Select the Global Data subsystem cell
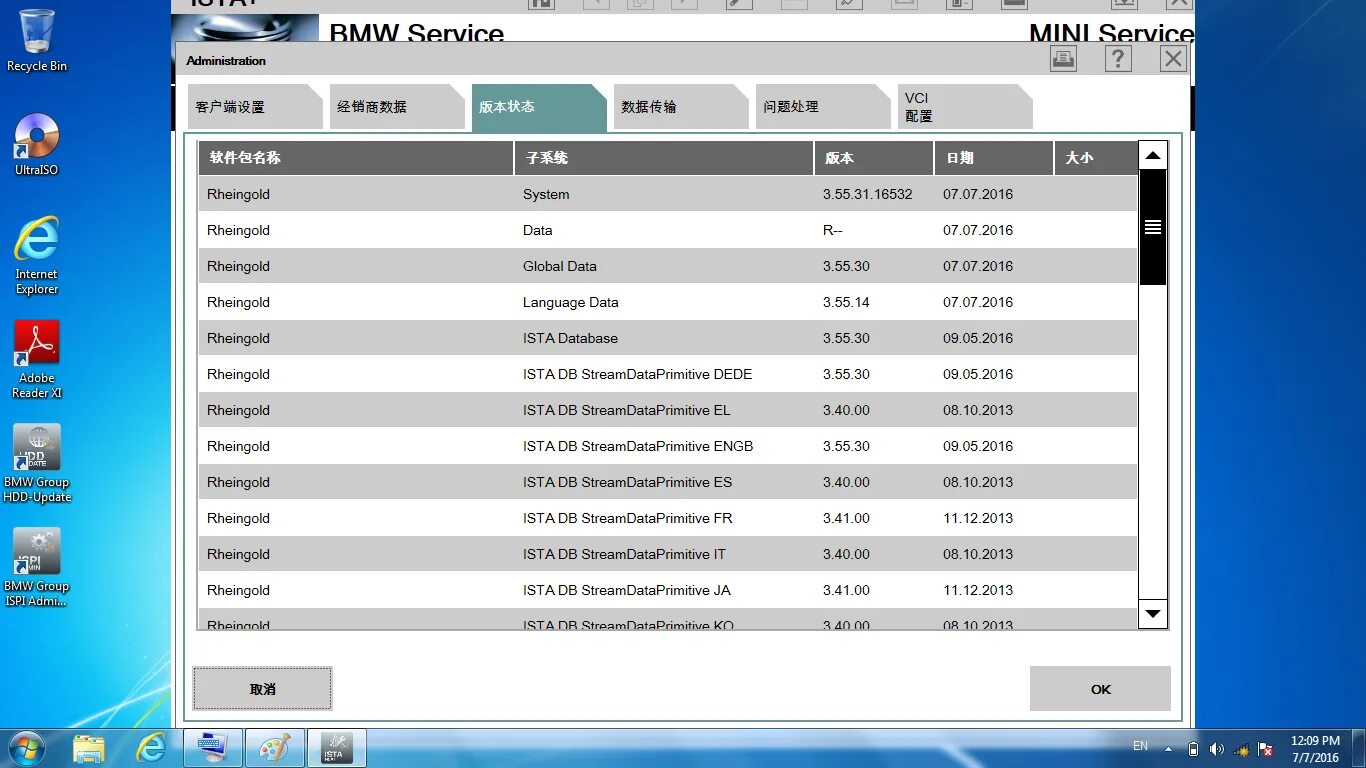 click(x=560, y=266)
